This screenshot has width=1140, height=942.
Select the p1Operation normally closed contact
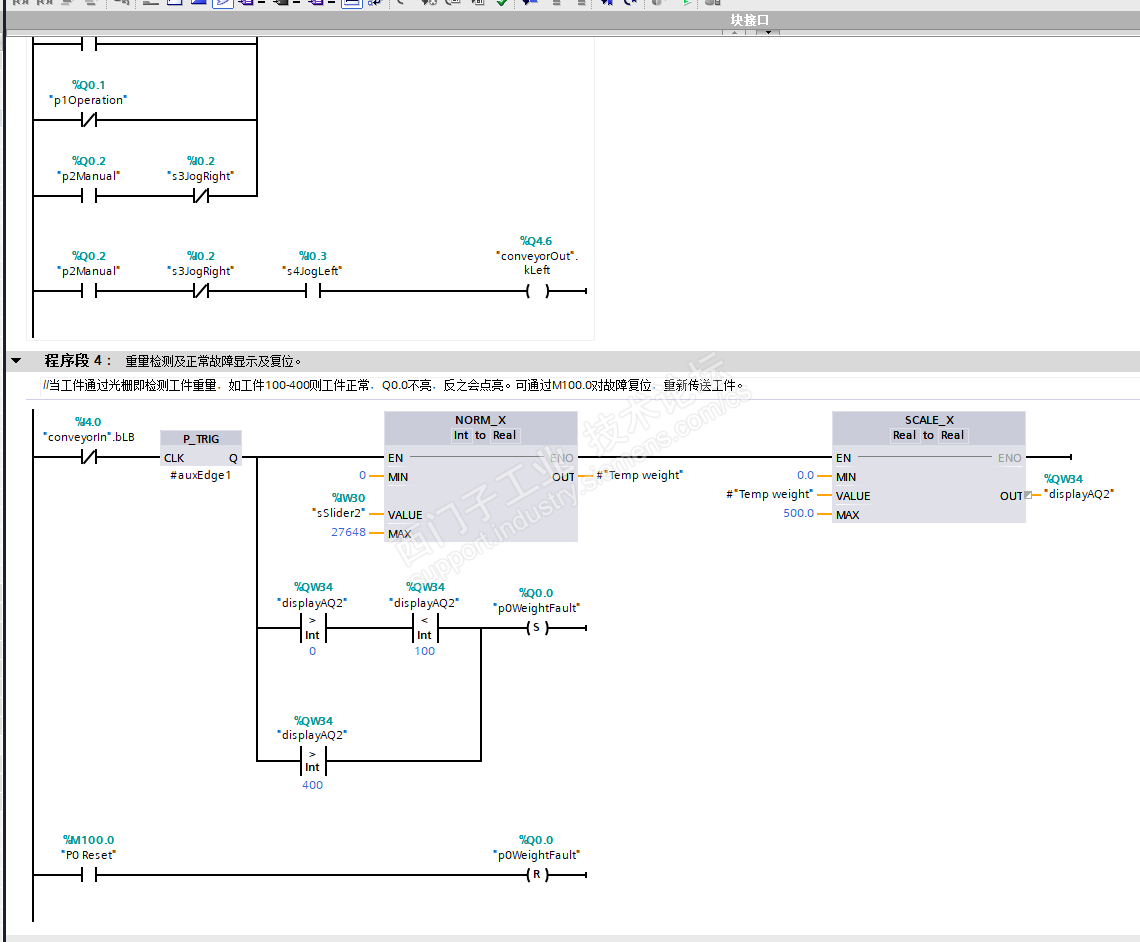click(89, 120)
